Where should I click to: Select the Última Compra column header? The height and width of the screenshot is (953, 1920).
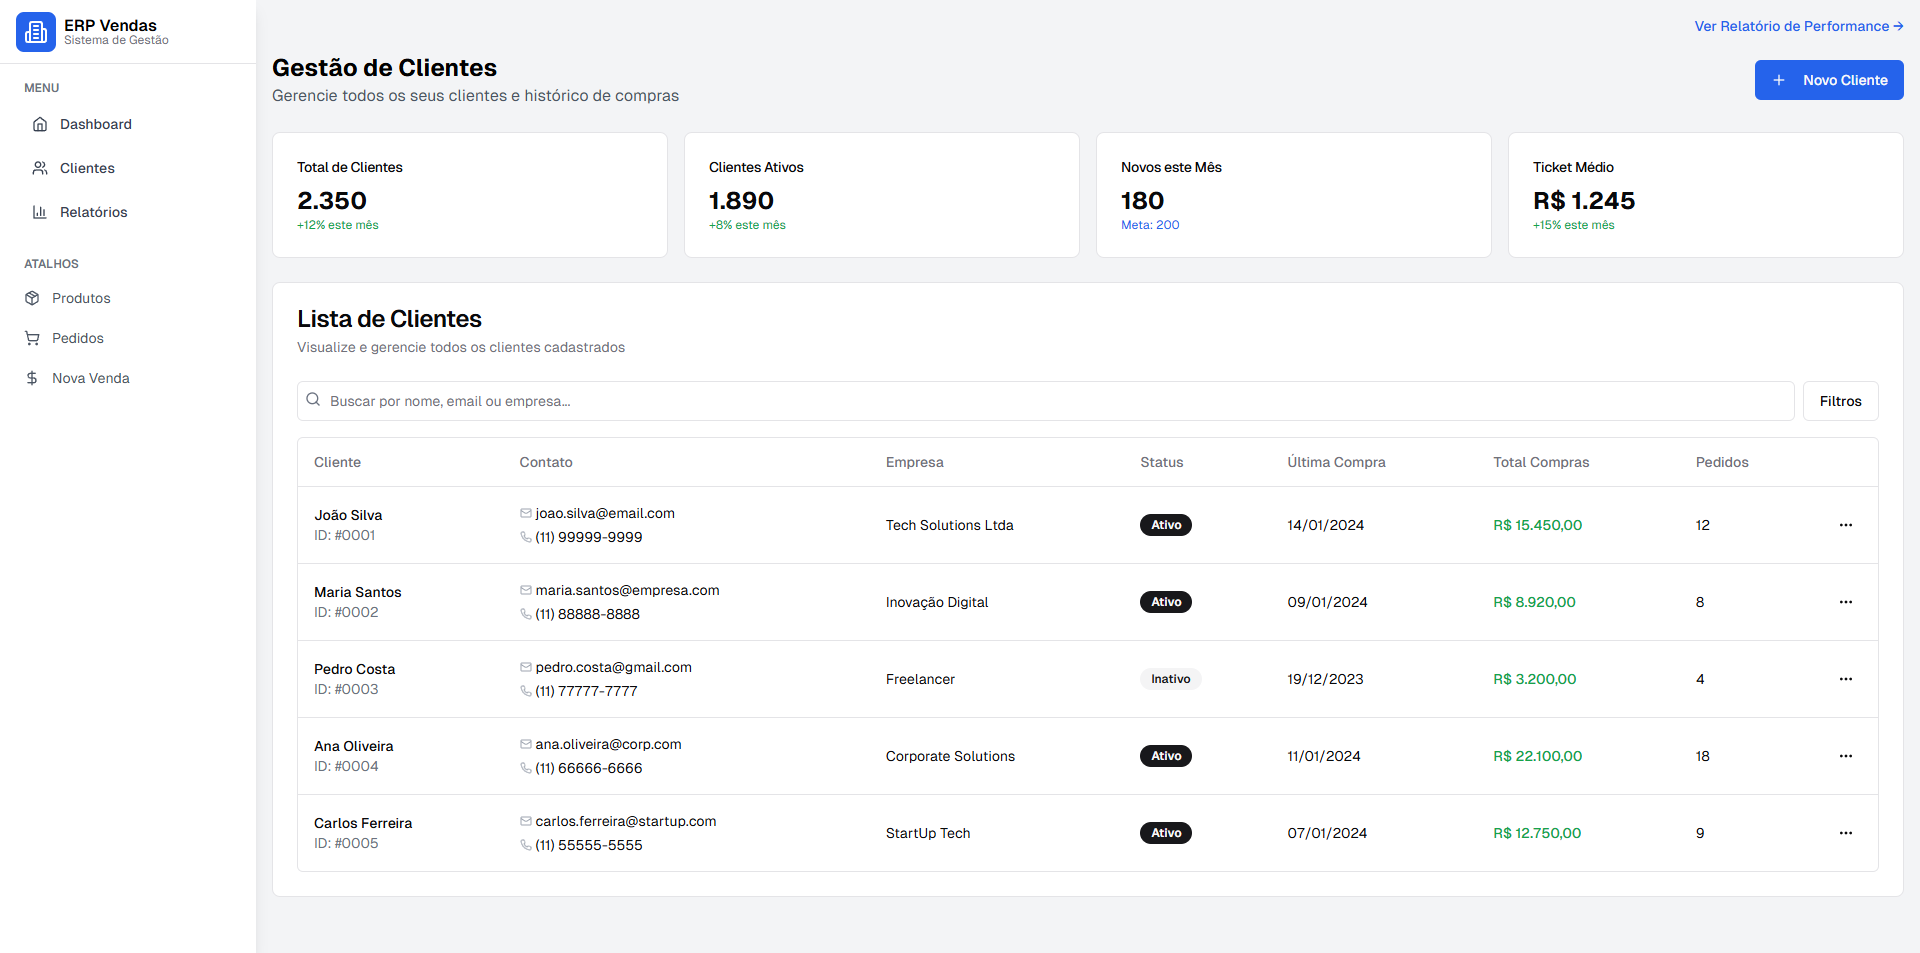pos(1336,462)
